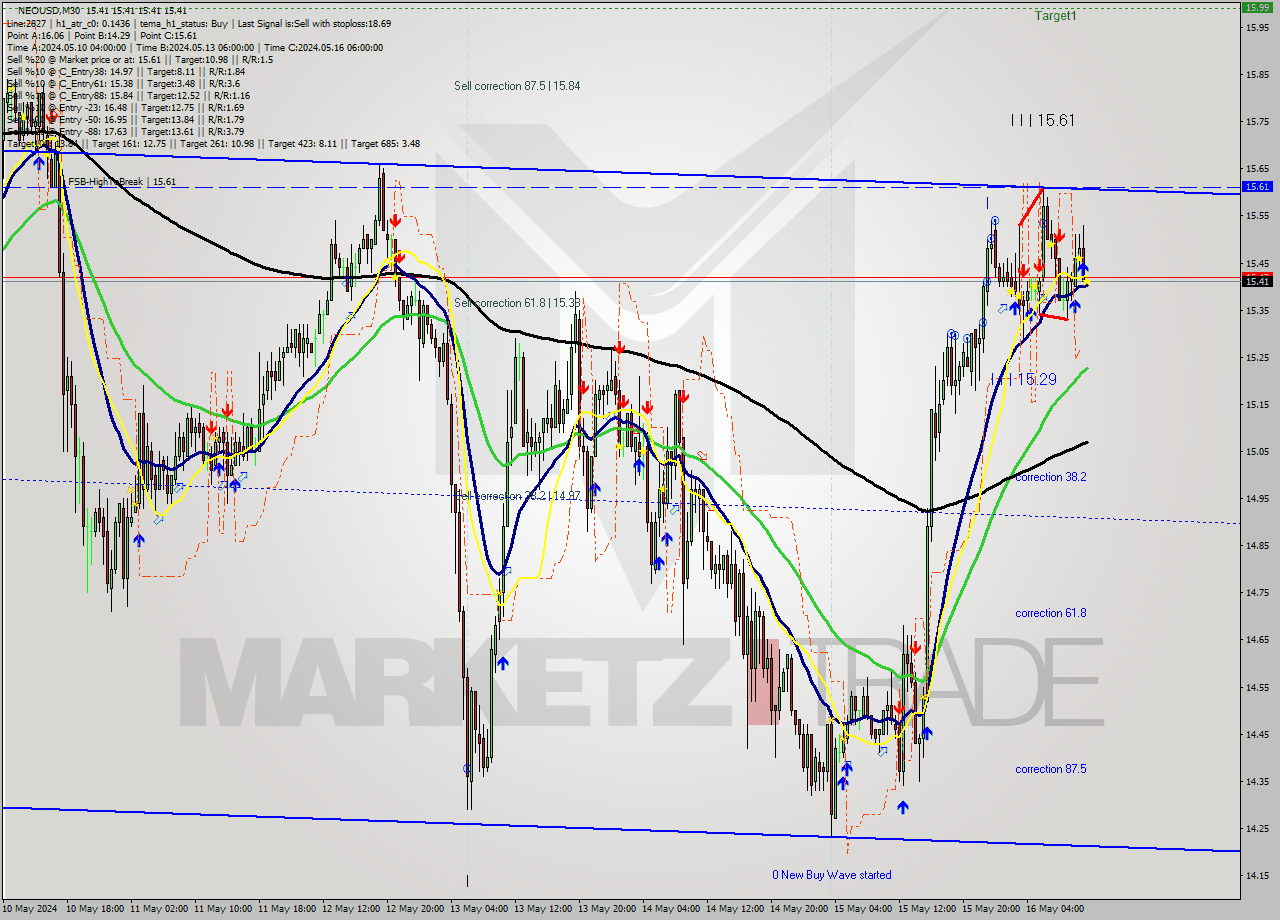Click the 14.75 price axis value
1280x920 pixels.
coord(1257,592)
